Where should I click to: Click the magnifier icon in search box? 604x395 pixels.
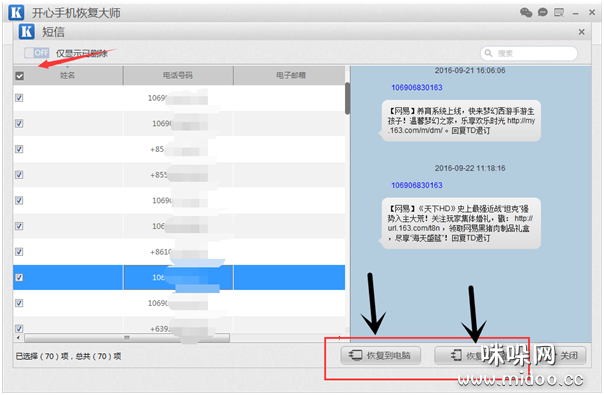(x=488, y=53)
